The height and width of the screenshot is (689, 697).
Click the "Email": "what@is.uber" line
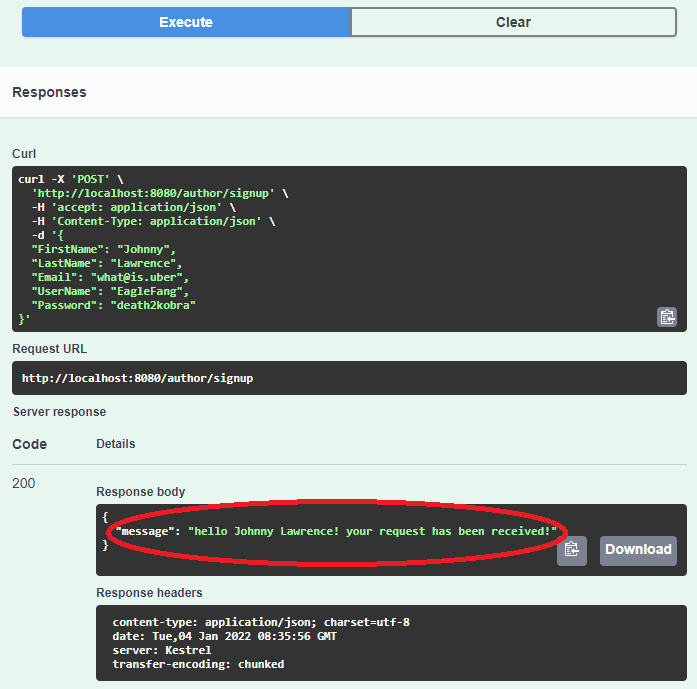(110, 277)
